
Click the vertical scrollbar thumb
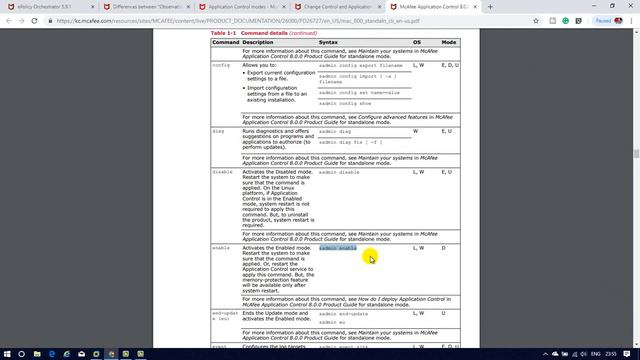click(636, 154)
